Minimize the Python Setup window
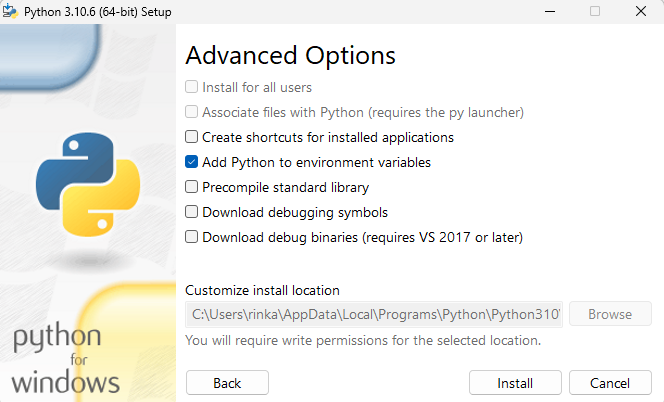 [549, 11]
